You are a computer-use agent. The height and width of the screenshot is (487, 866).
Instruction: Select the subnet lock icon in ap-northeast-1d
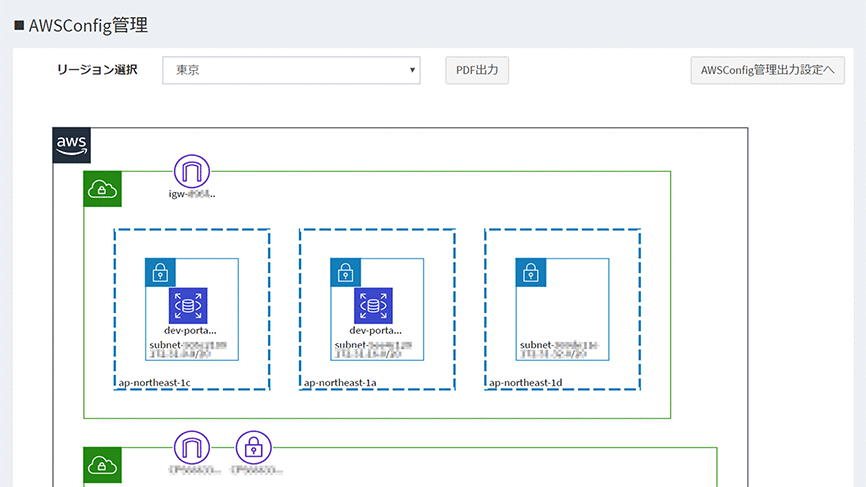click(x=530, y=272)
